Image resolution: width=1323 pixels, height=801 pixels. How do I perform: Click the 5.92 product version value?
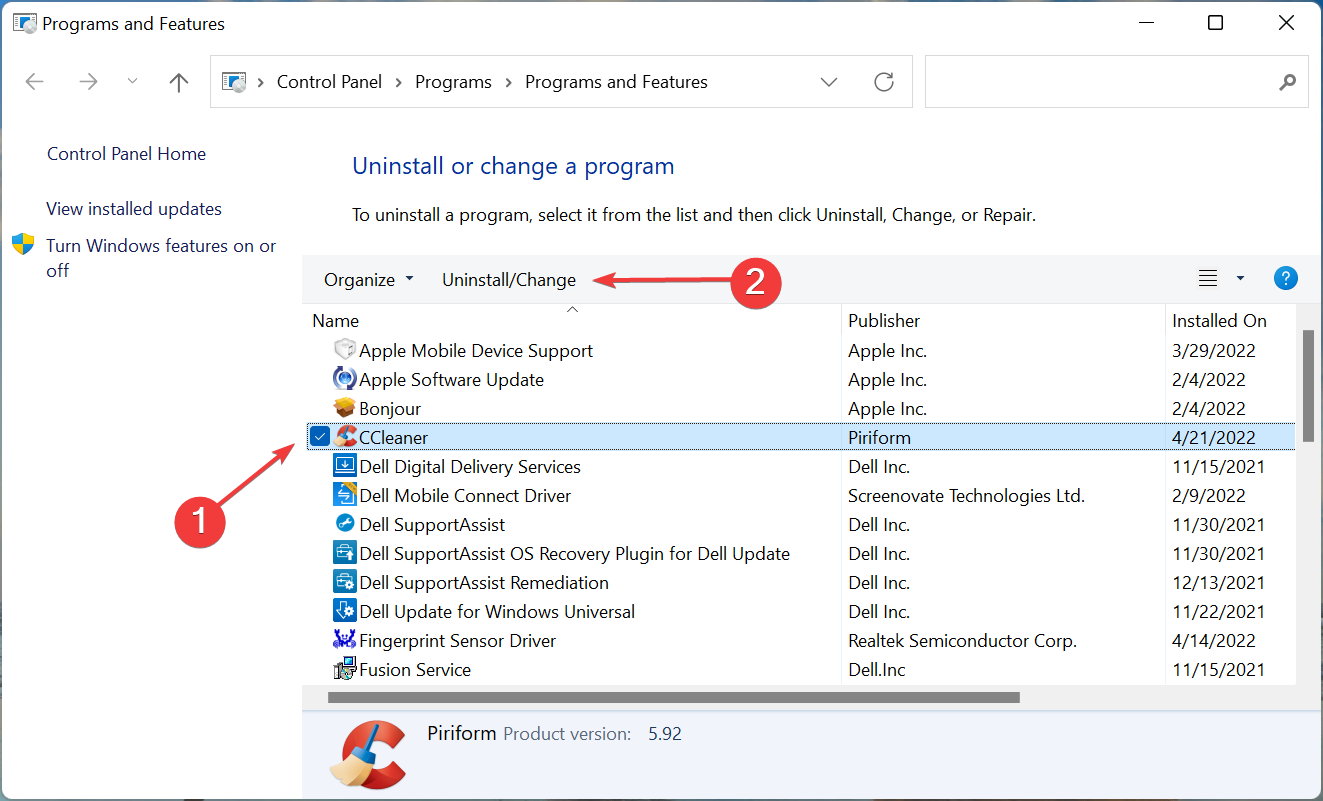click(x=665, y=734)
